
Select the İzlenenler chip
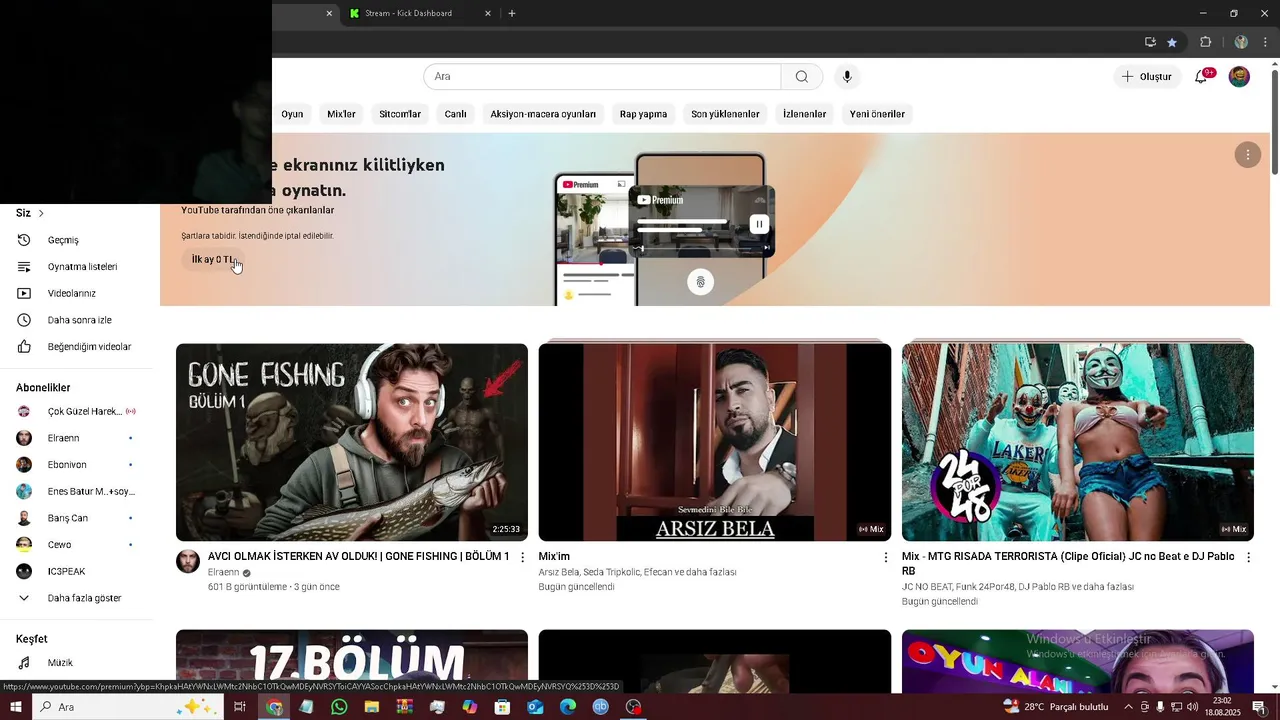tap(804, 114)
